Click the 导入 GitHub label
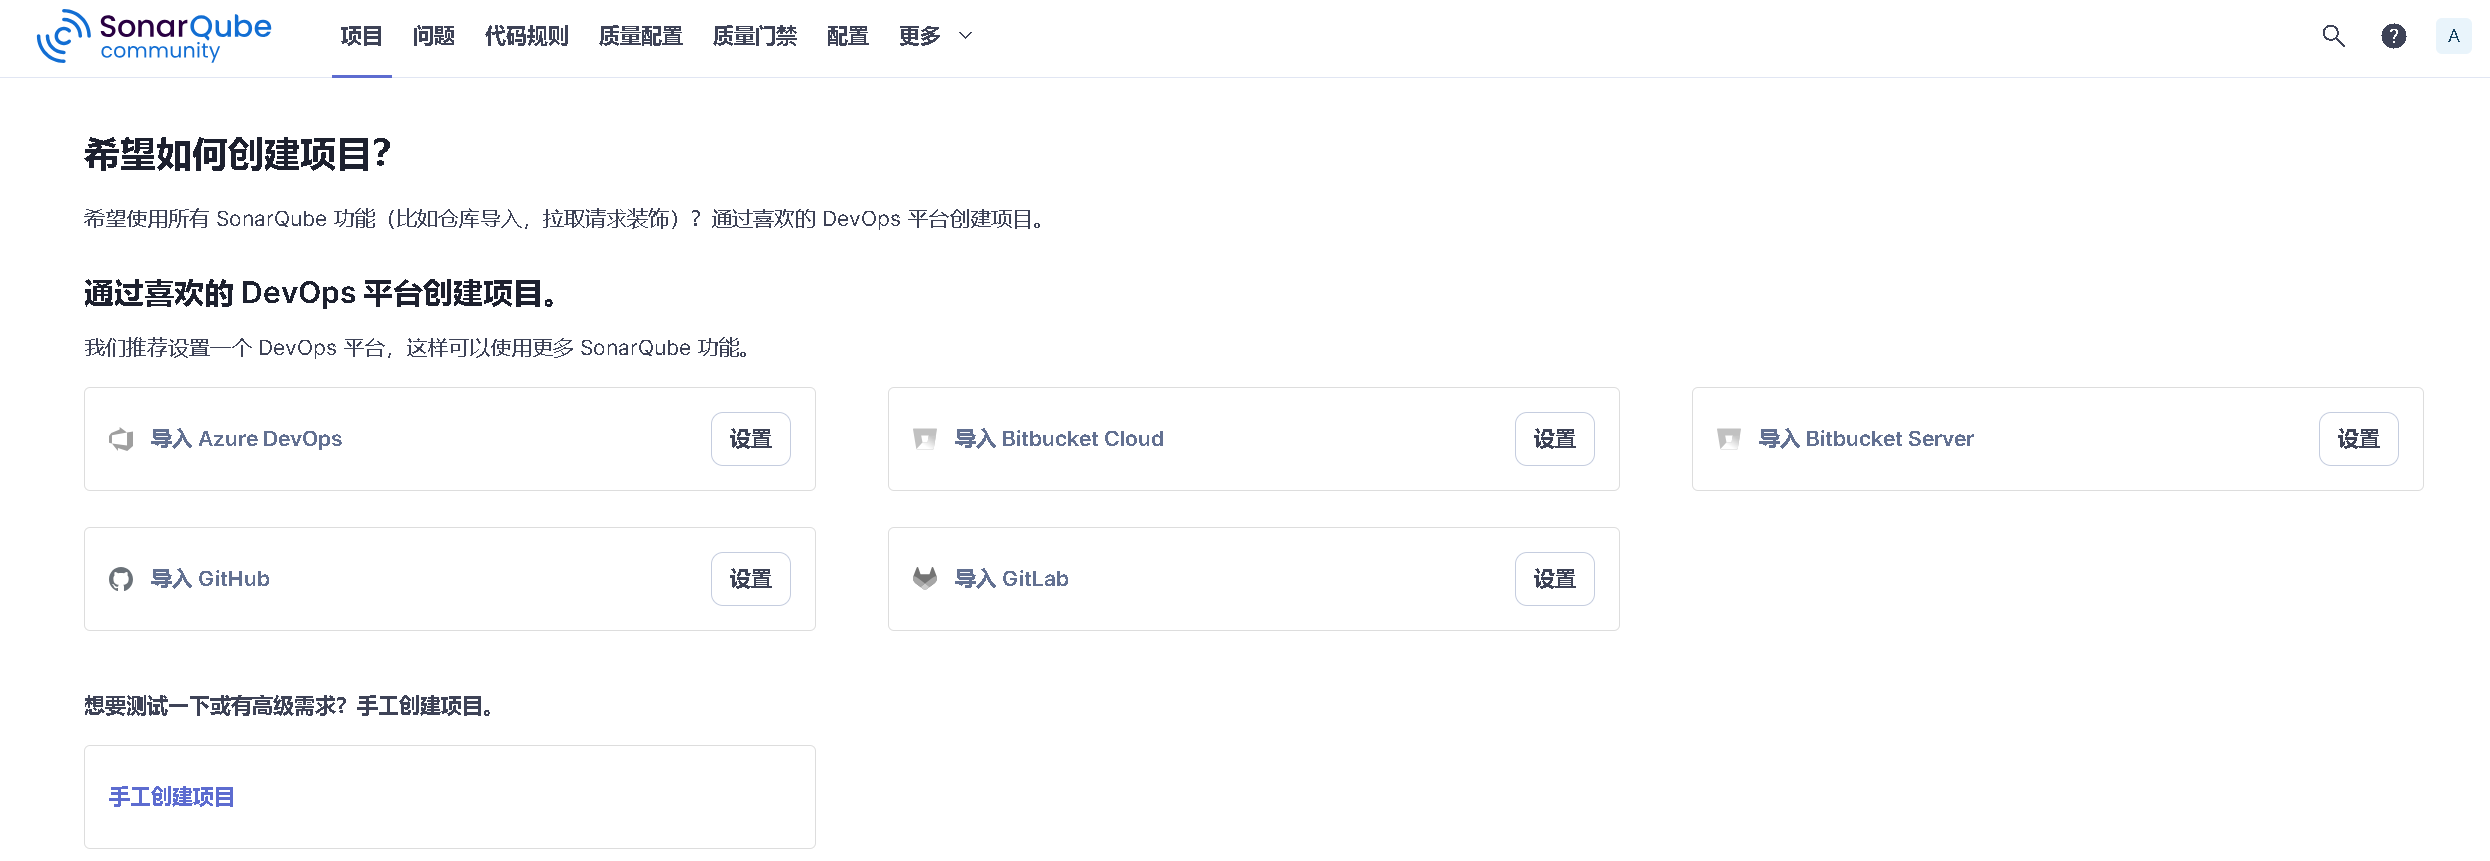 [x=210, y=579]
